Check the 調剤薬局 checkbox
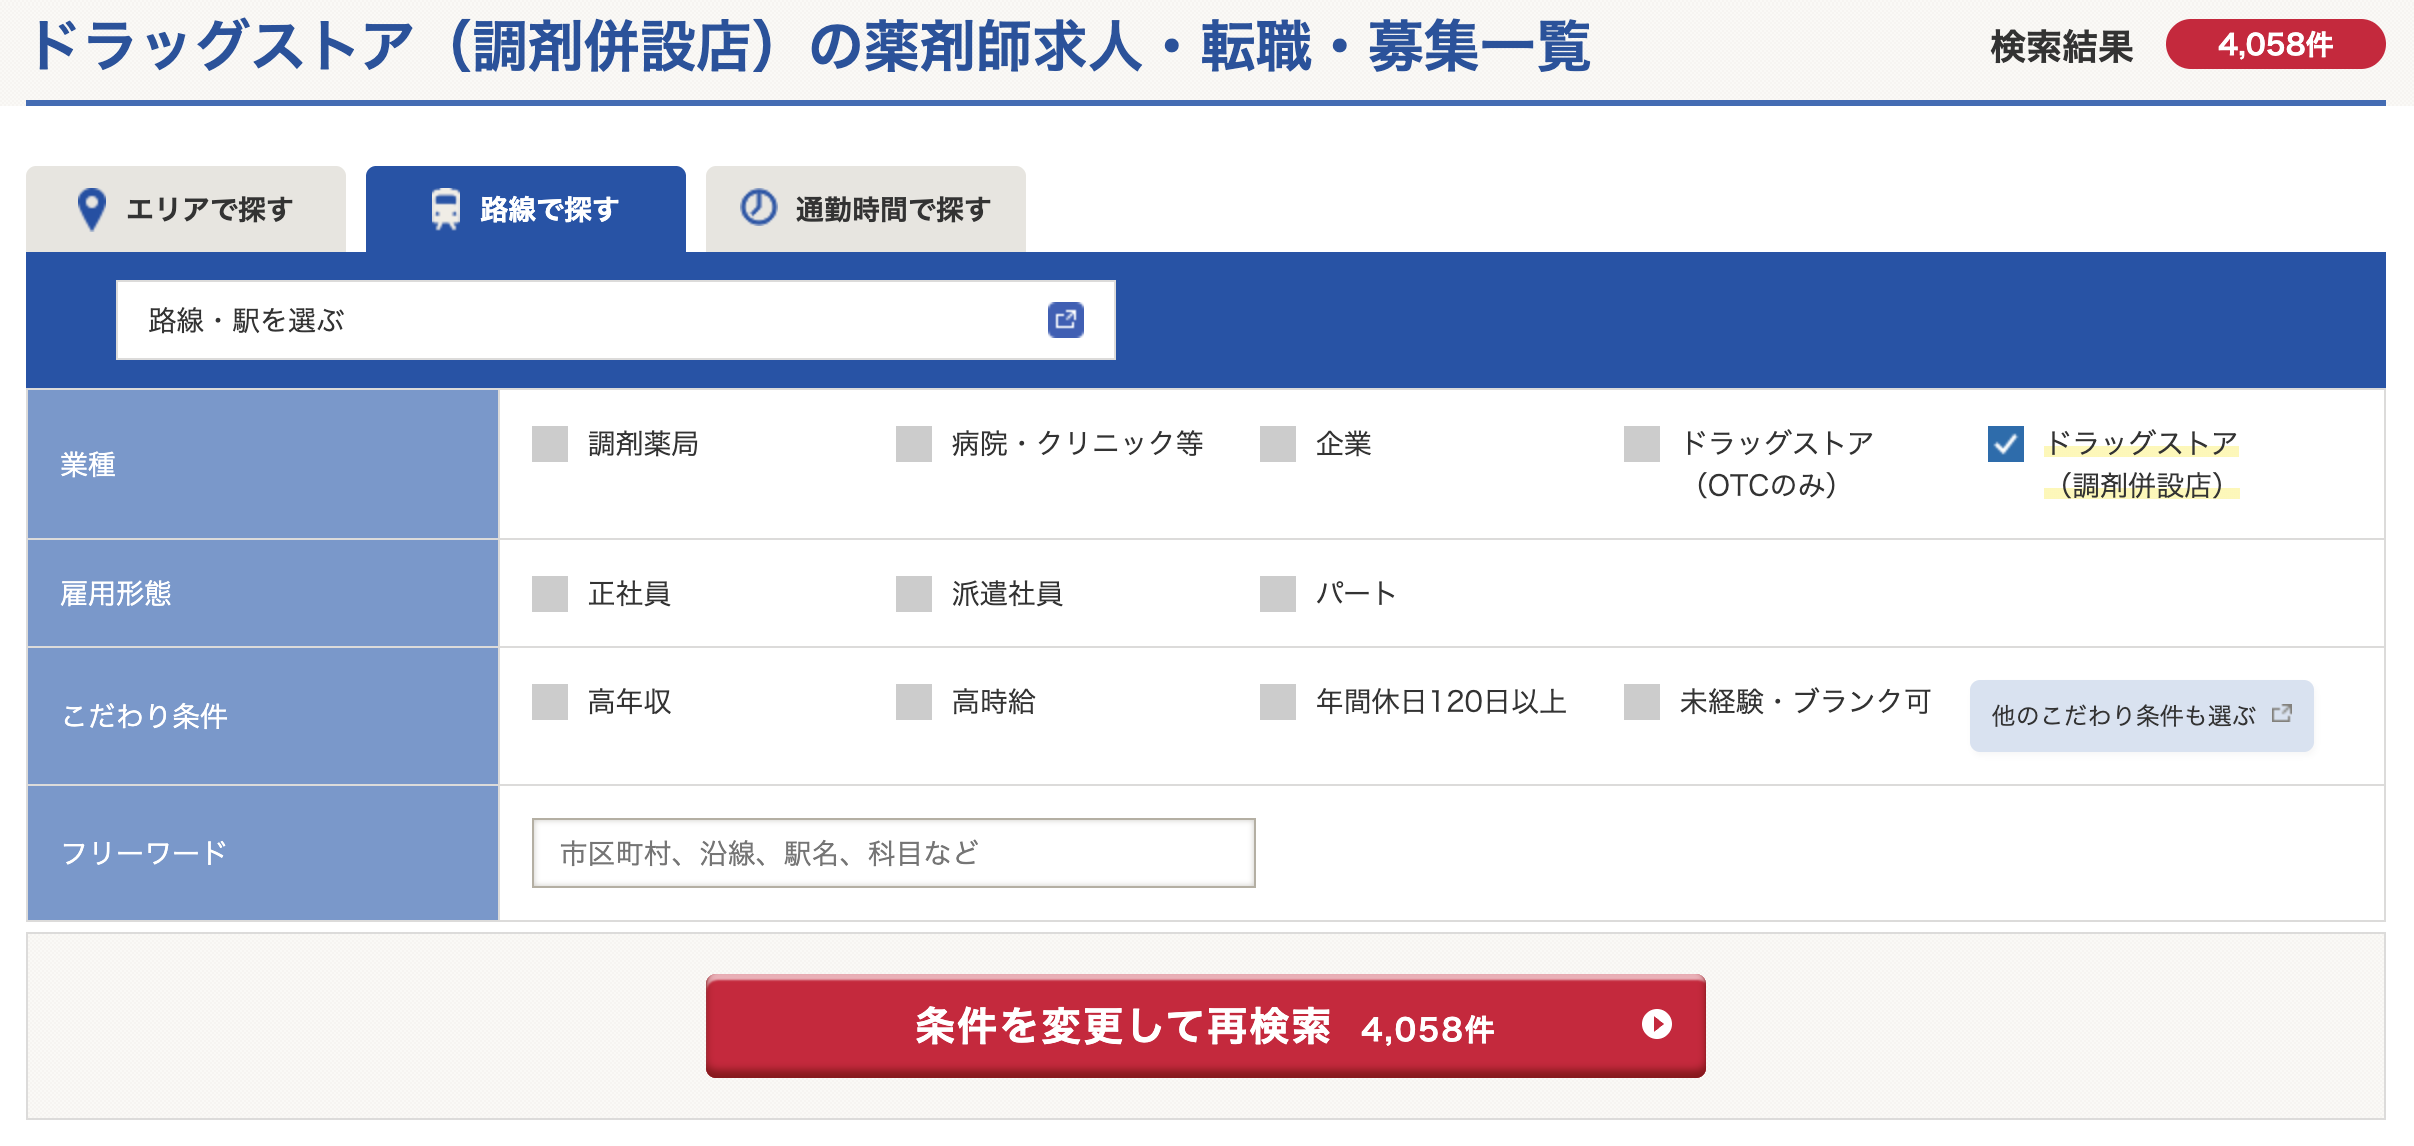Image resolution: width=2414 pixels, height=1146 pixels. [550, 444]
